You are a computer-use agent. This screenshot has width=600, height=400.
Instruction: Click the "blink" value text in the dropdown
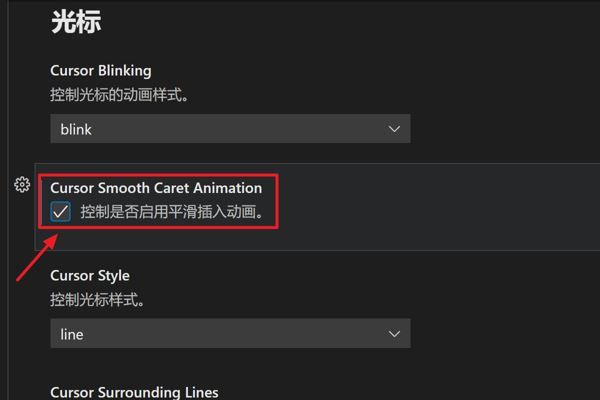(76, 129)
